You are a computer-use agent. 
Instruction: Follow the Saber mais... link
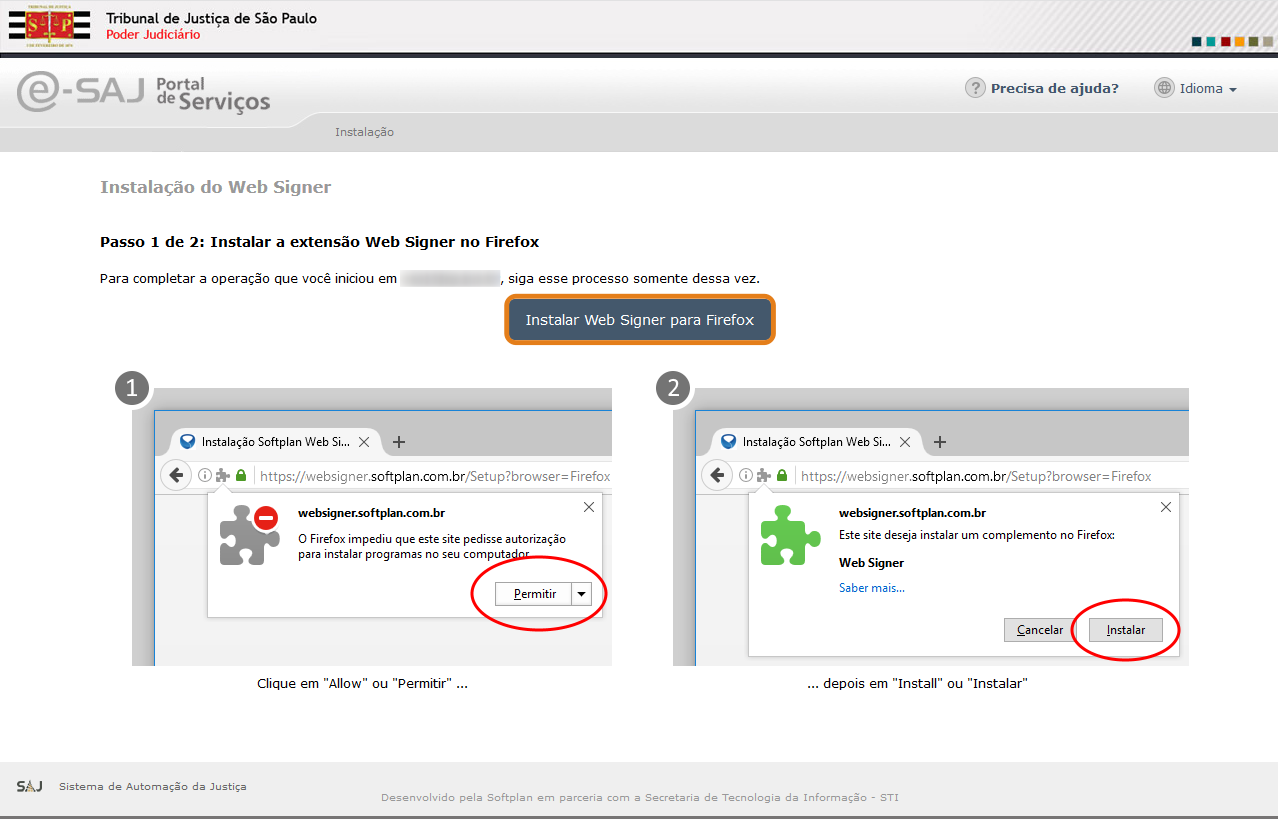pos(872,588)
